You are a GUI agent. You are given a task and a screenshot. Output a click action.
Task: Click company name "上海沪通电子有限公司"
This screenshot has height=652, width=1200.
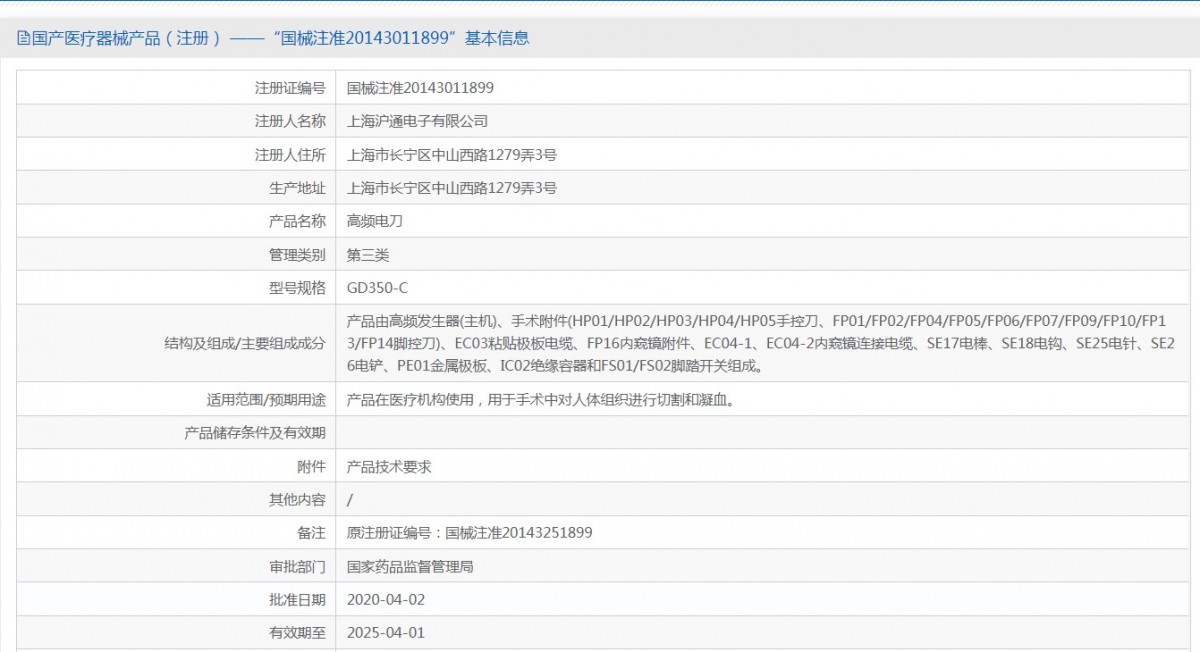coord(417,121)
